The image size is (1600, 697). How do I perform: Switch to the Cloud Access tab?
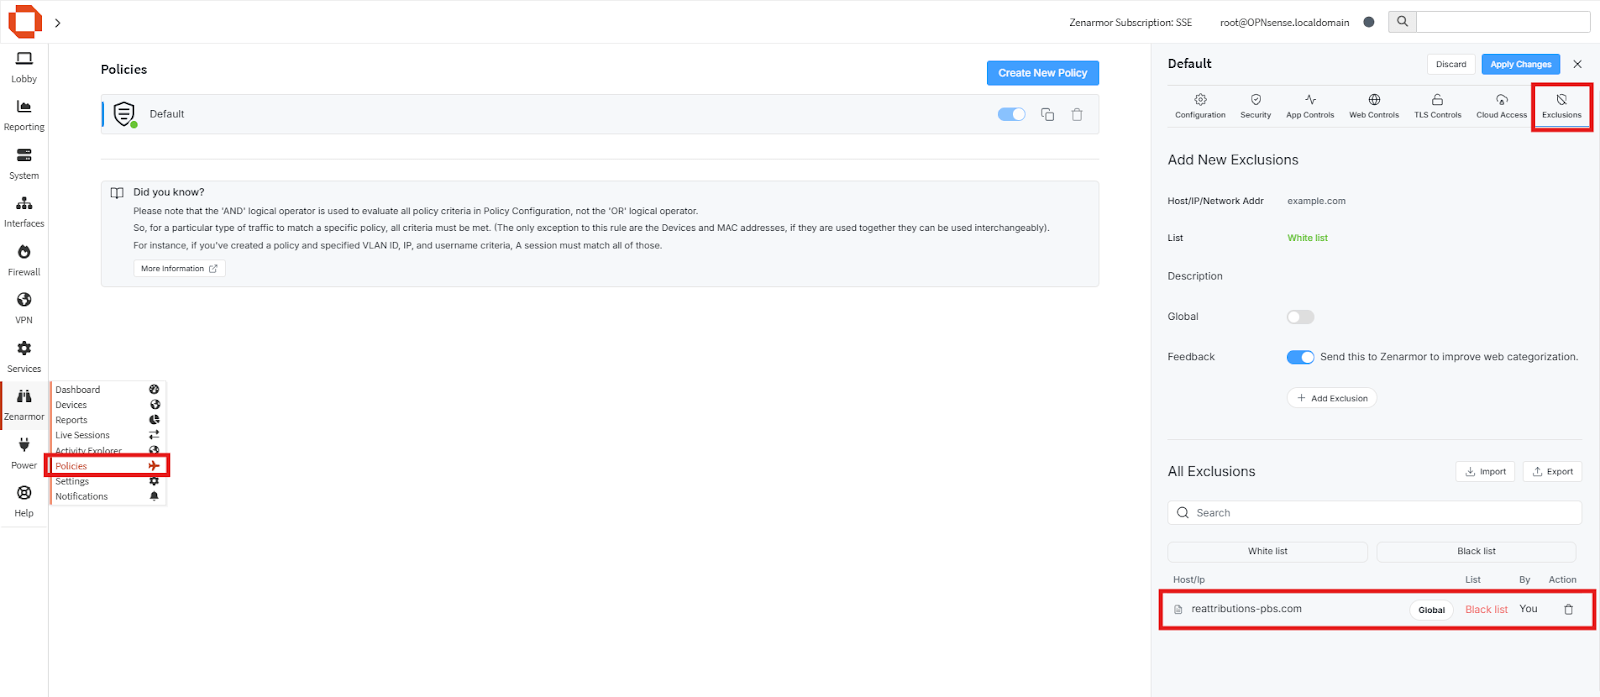coord(1501,106)
